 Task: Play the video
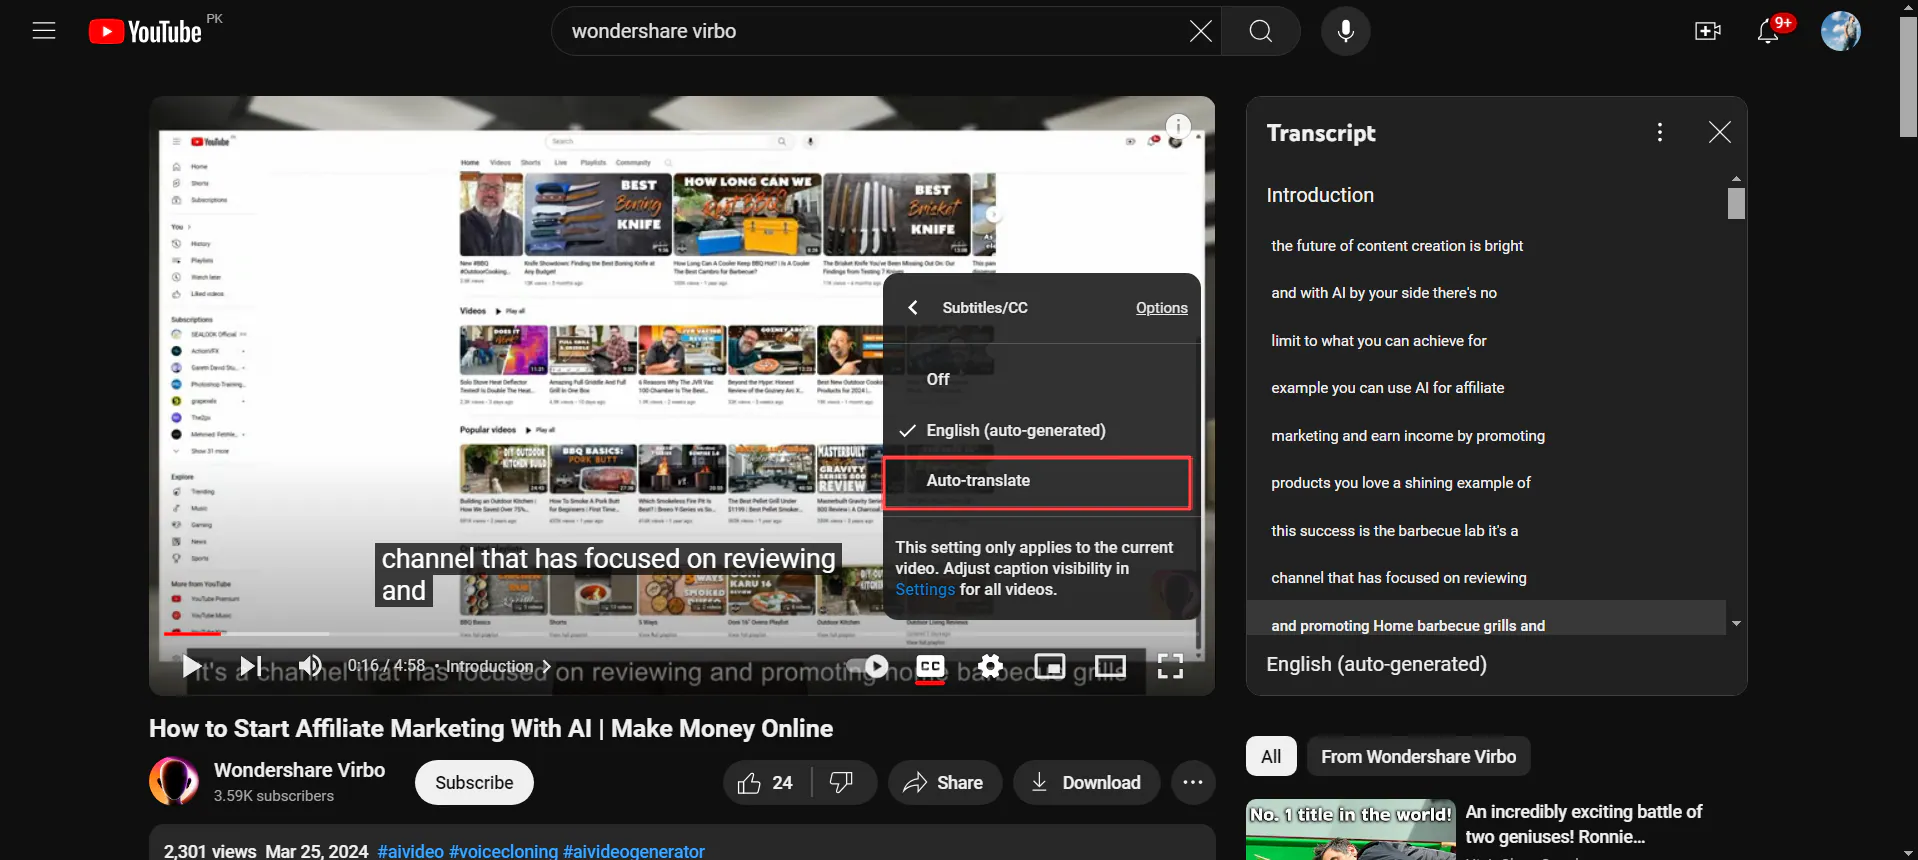[x=191, y=666]
